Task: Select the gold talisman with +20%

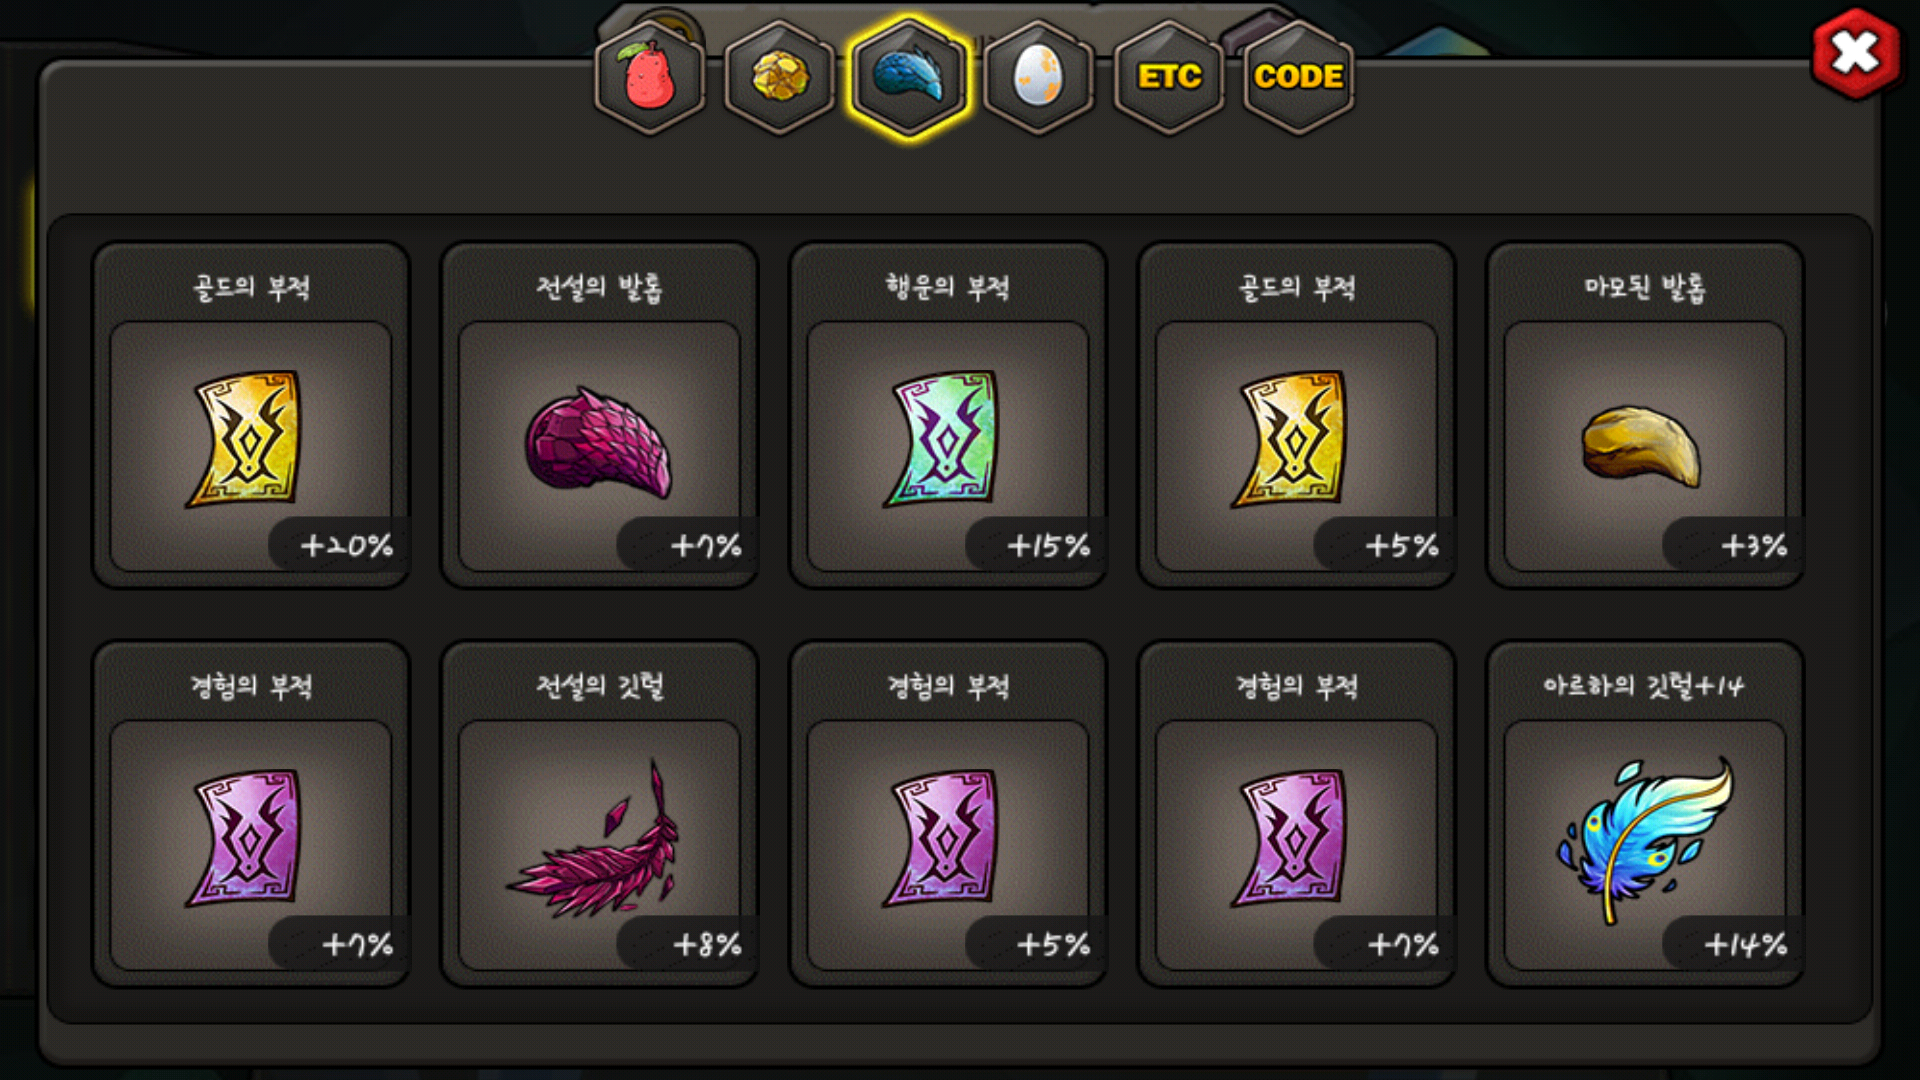Action: coord(251,415)
